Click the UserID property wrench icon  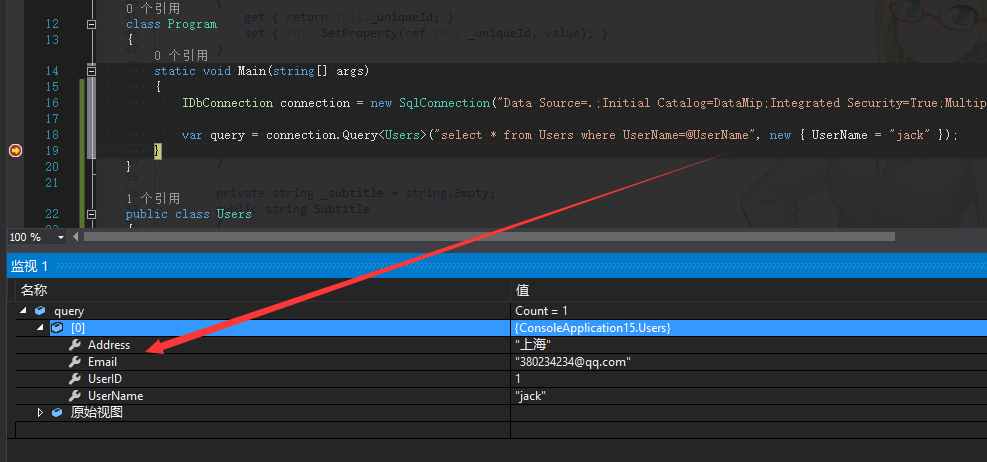coord(74,379)
